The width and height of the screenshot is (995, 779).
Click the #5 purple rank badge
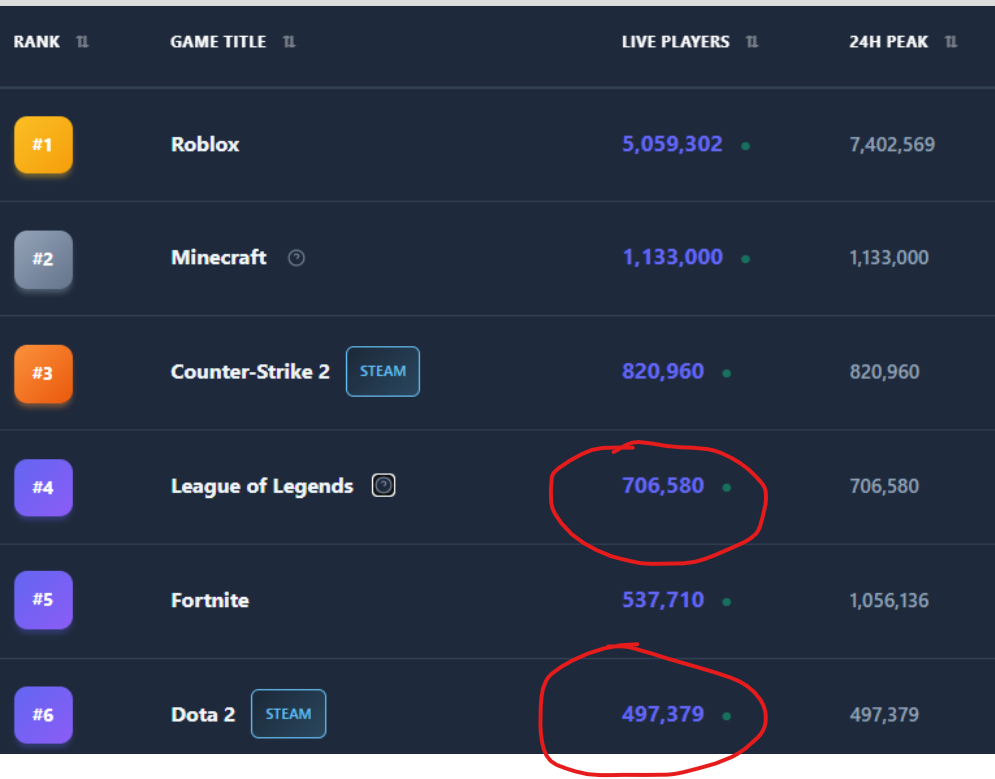pos(43,600)
